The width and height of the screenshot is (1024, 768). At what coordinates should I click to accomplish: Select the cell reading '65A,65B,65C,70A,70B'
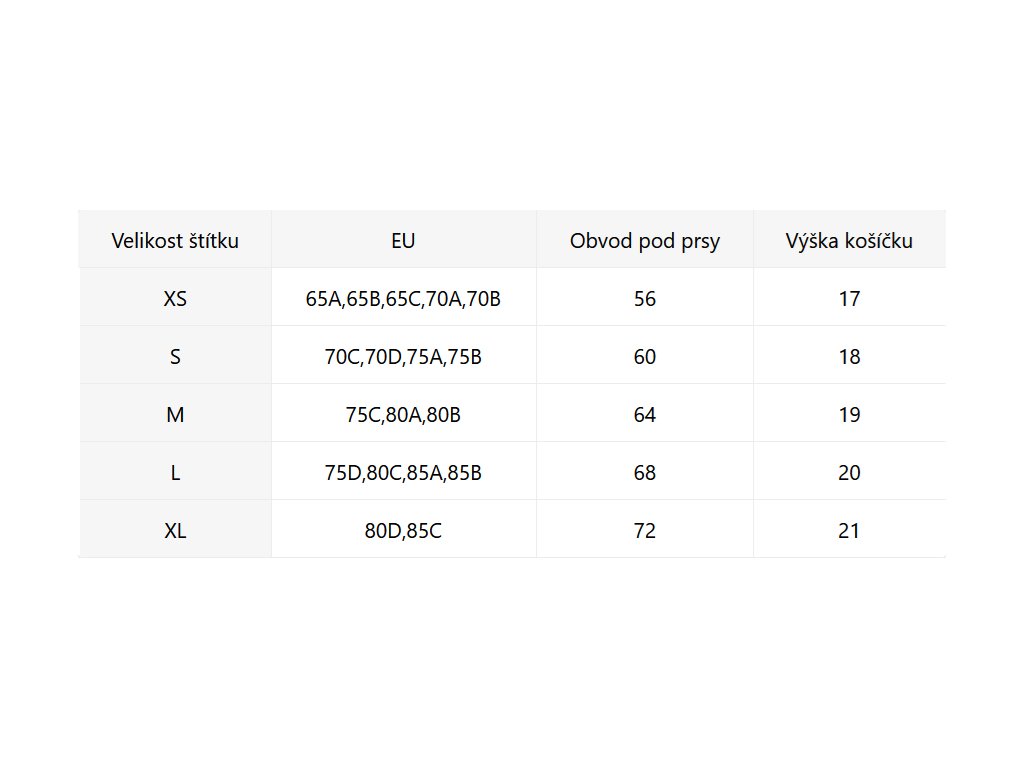coord(403,298)
